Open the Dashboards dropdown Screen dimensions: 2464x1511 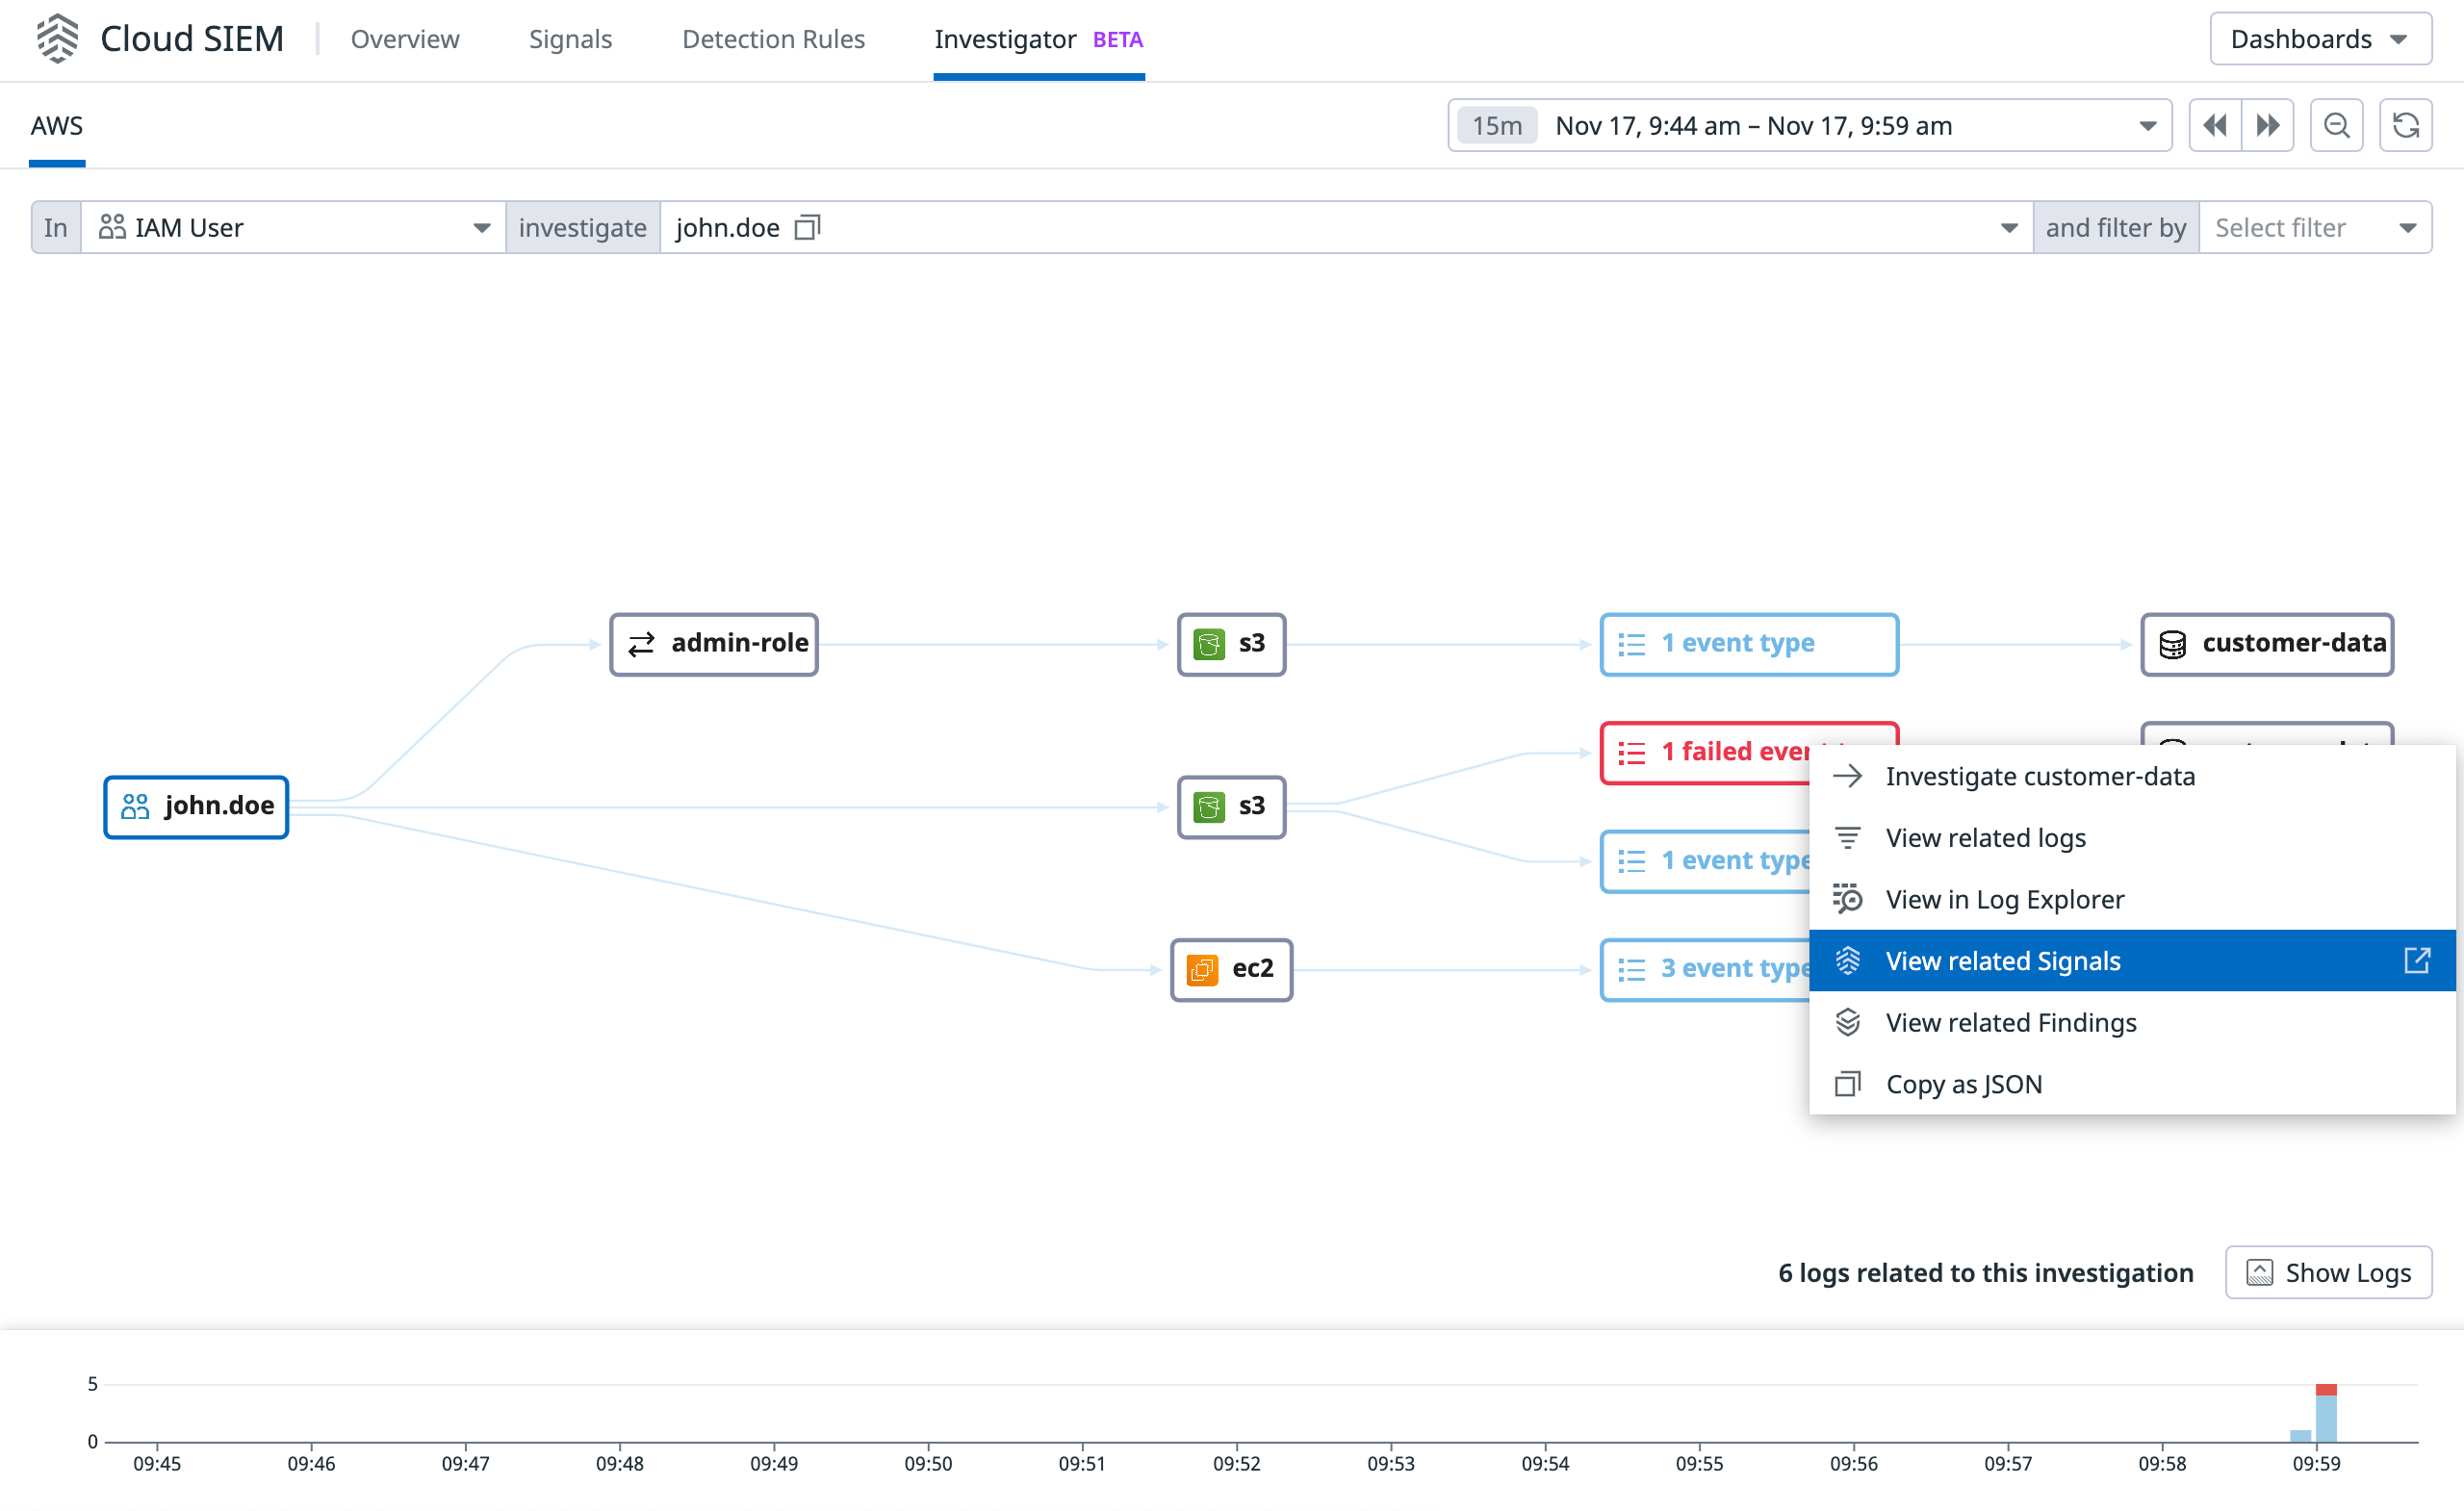pos(2320,38)
